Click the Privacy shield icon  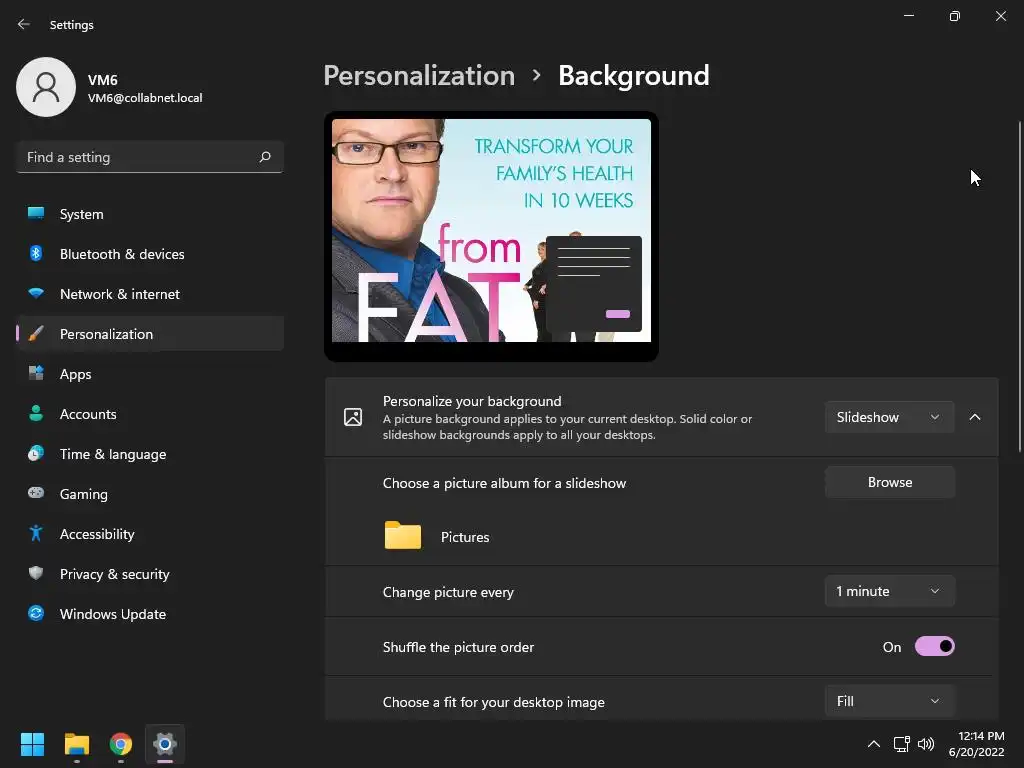[36, 573]
